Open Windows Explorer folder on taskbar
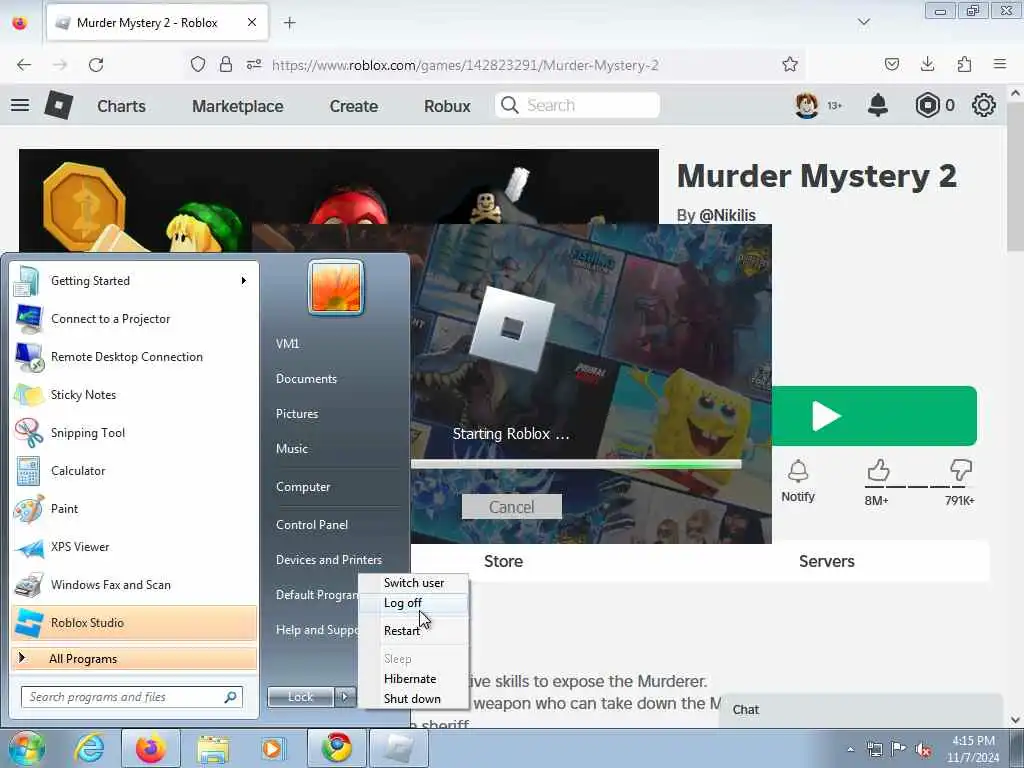Screen dimensions: 1024x768 (x=213, y=748)
